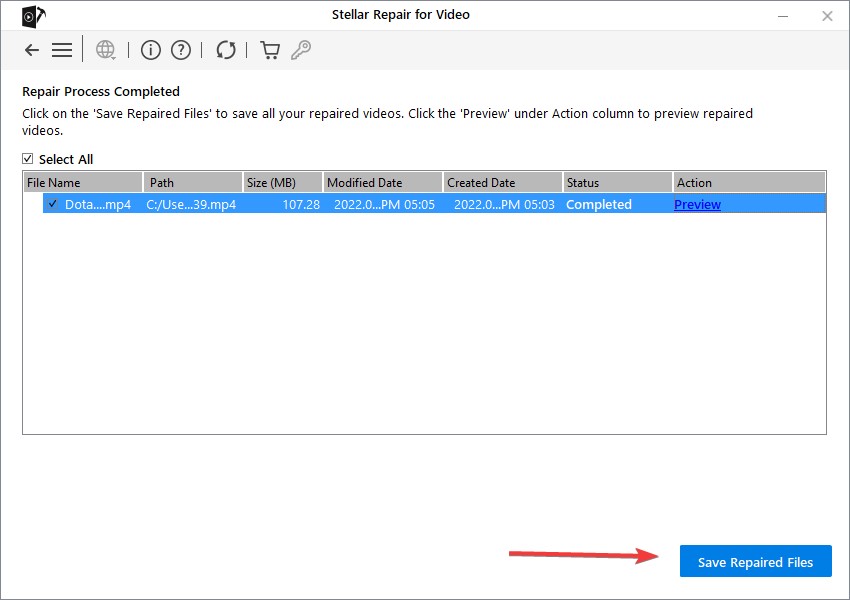Minimize the Stellar Repair window
The image size is (850, 600).
coord(783,16)
